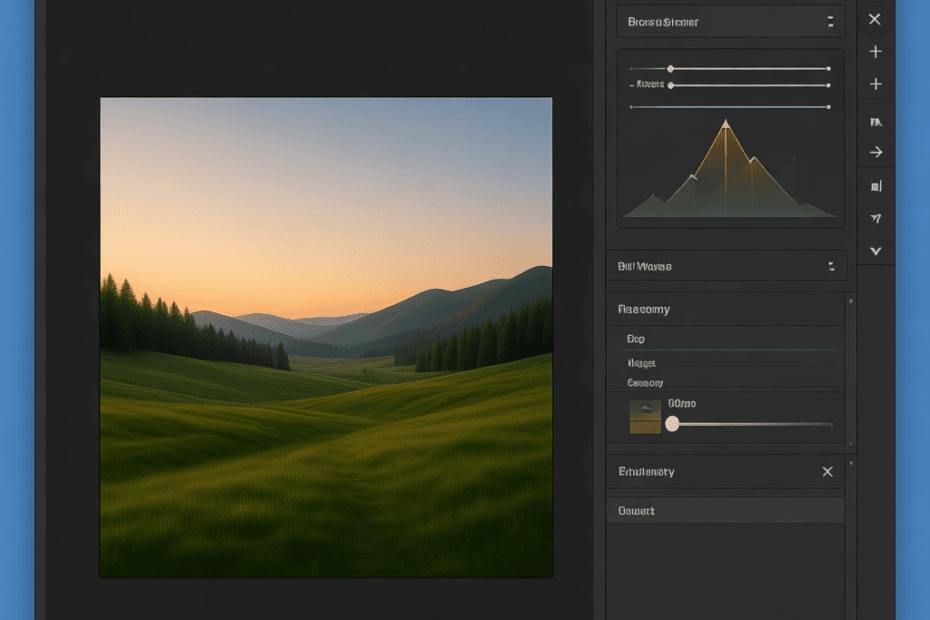
Task: Open the "Bill Wavas" dropdown
Action: pos(727,266)
